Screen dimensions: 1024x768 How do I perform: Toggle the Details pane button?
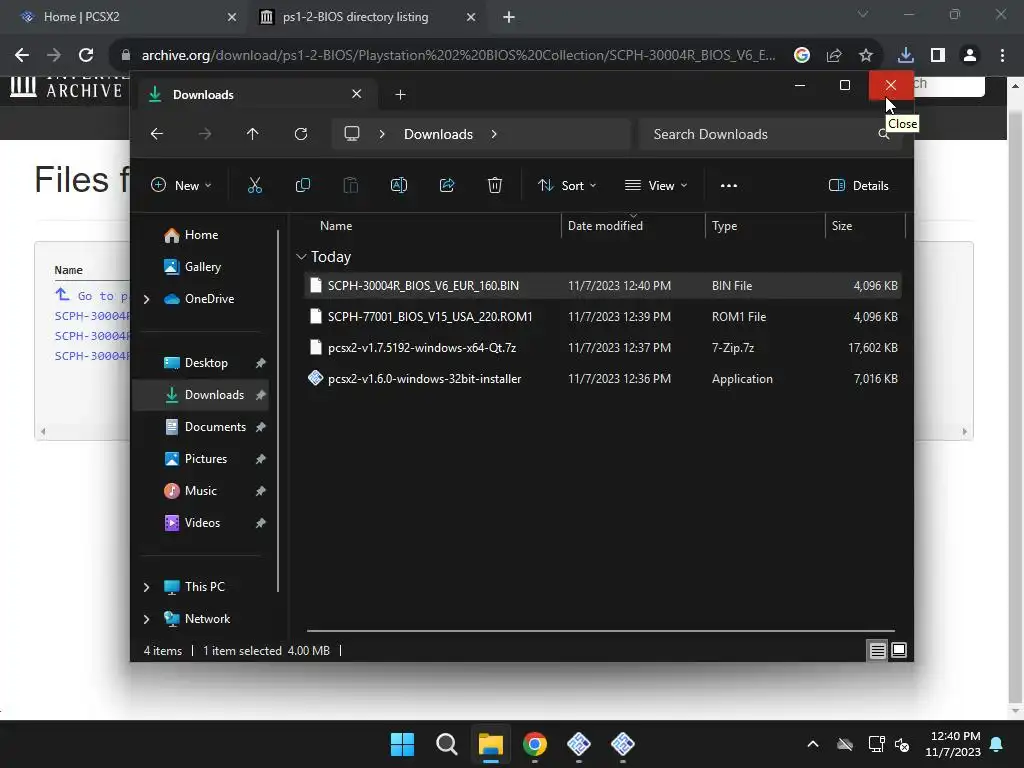pyautogui.click(x=858, y=185)
